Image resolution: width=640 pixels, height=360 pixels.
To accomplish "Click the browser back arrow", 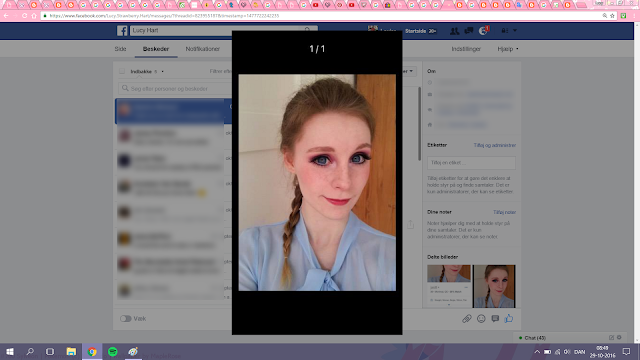I will [7, 16].
